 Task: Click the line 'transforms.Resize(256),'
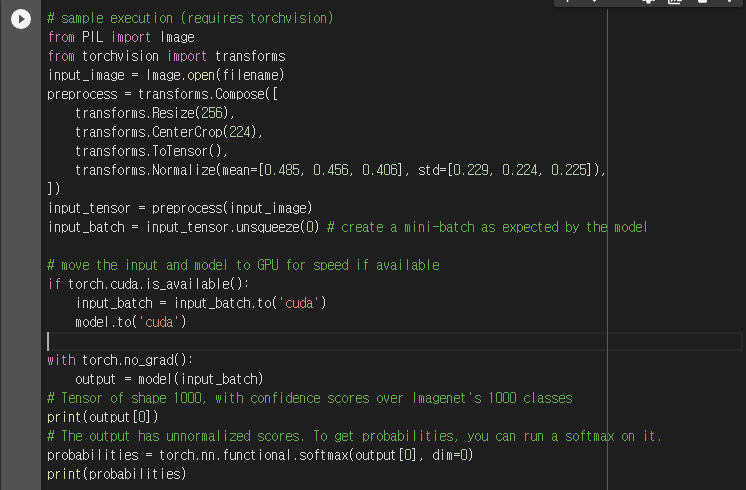[155, 113]
